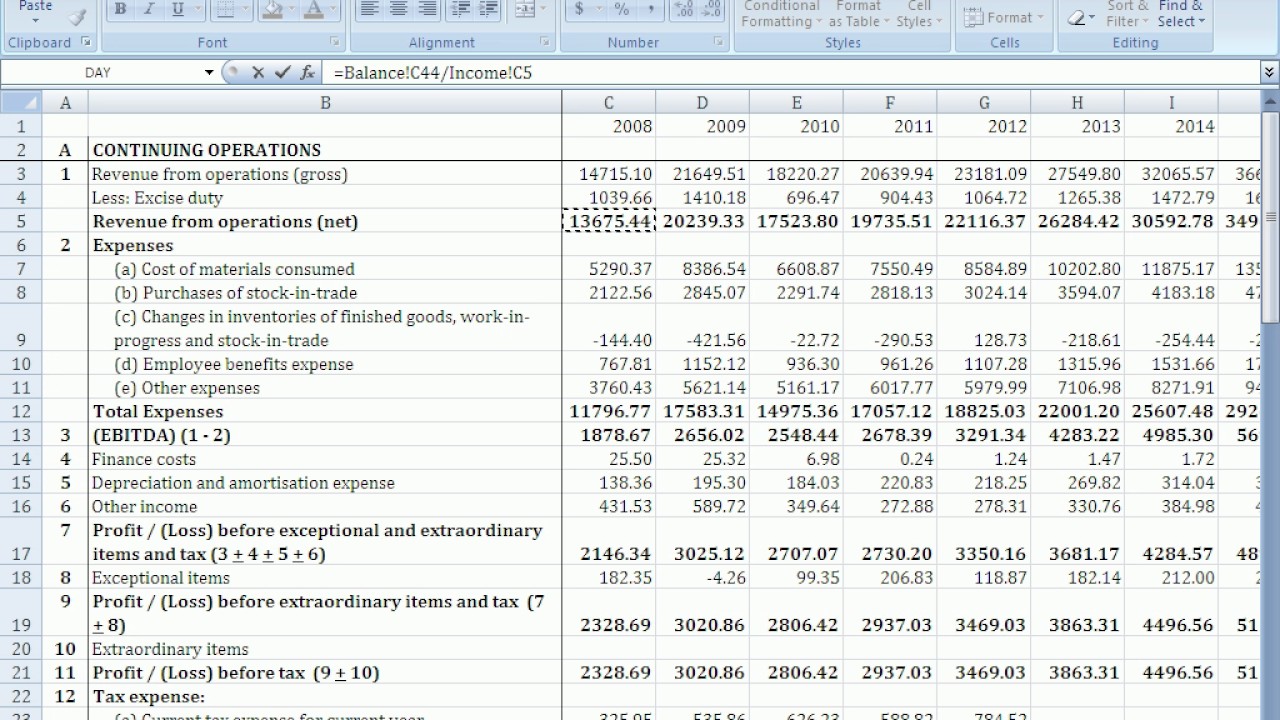The image size is (1280, 720).
Task: Align text right in Alignment group
Action: coord(427,10)
